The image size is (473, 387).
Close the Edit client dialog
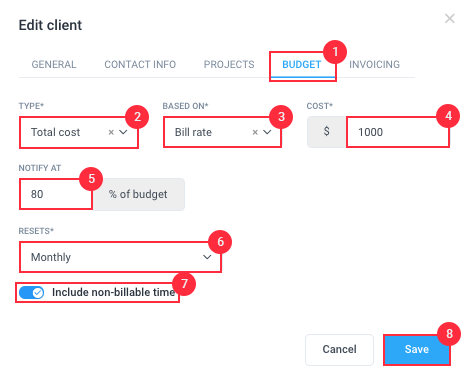449,19
